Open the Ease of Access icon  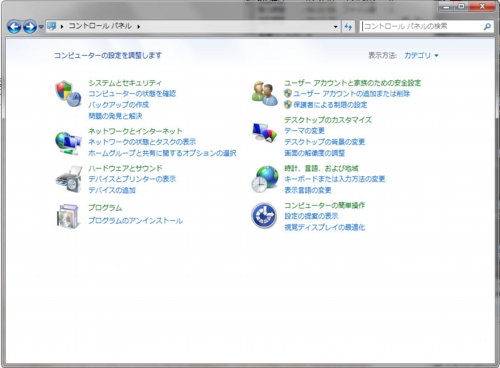pyautogui.click(x=264, y=216)
